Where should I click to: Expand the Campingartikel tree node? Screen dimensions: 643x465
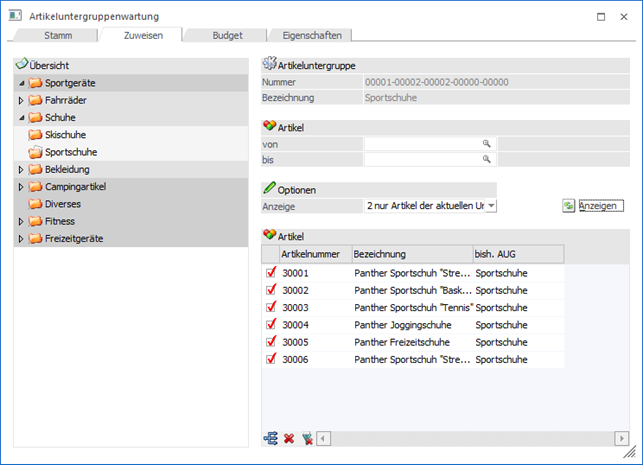[x=21, y=187]
